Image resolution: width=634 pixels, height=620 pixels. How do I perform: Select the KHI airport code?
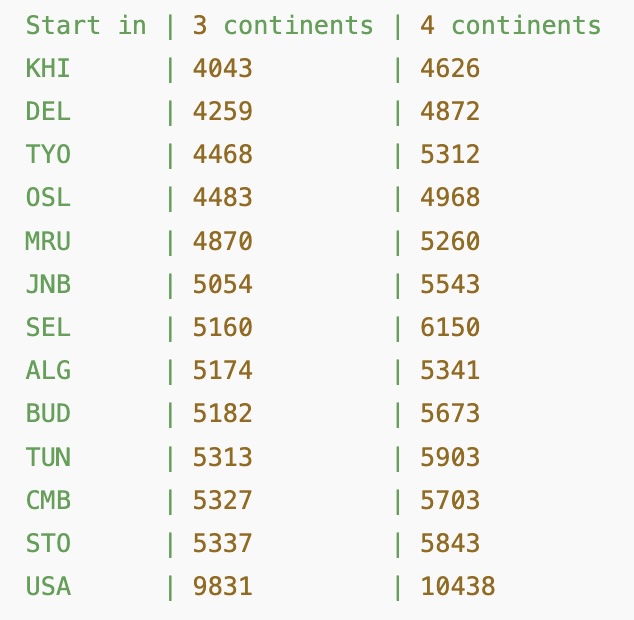tap(48, 69)
